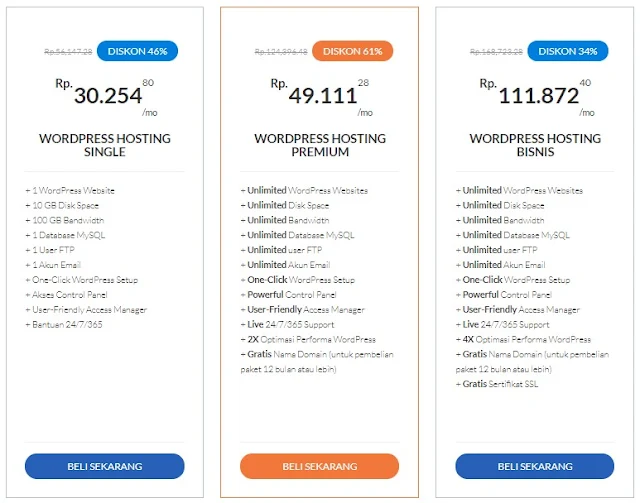Screen dimensions: 640x503
Task: Click the Rp. 111.872 price
Action: (537, 96)
